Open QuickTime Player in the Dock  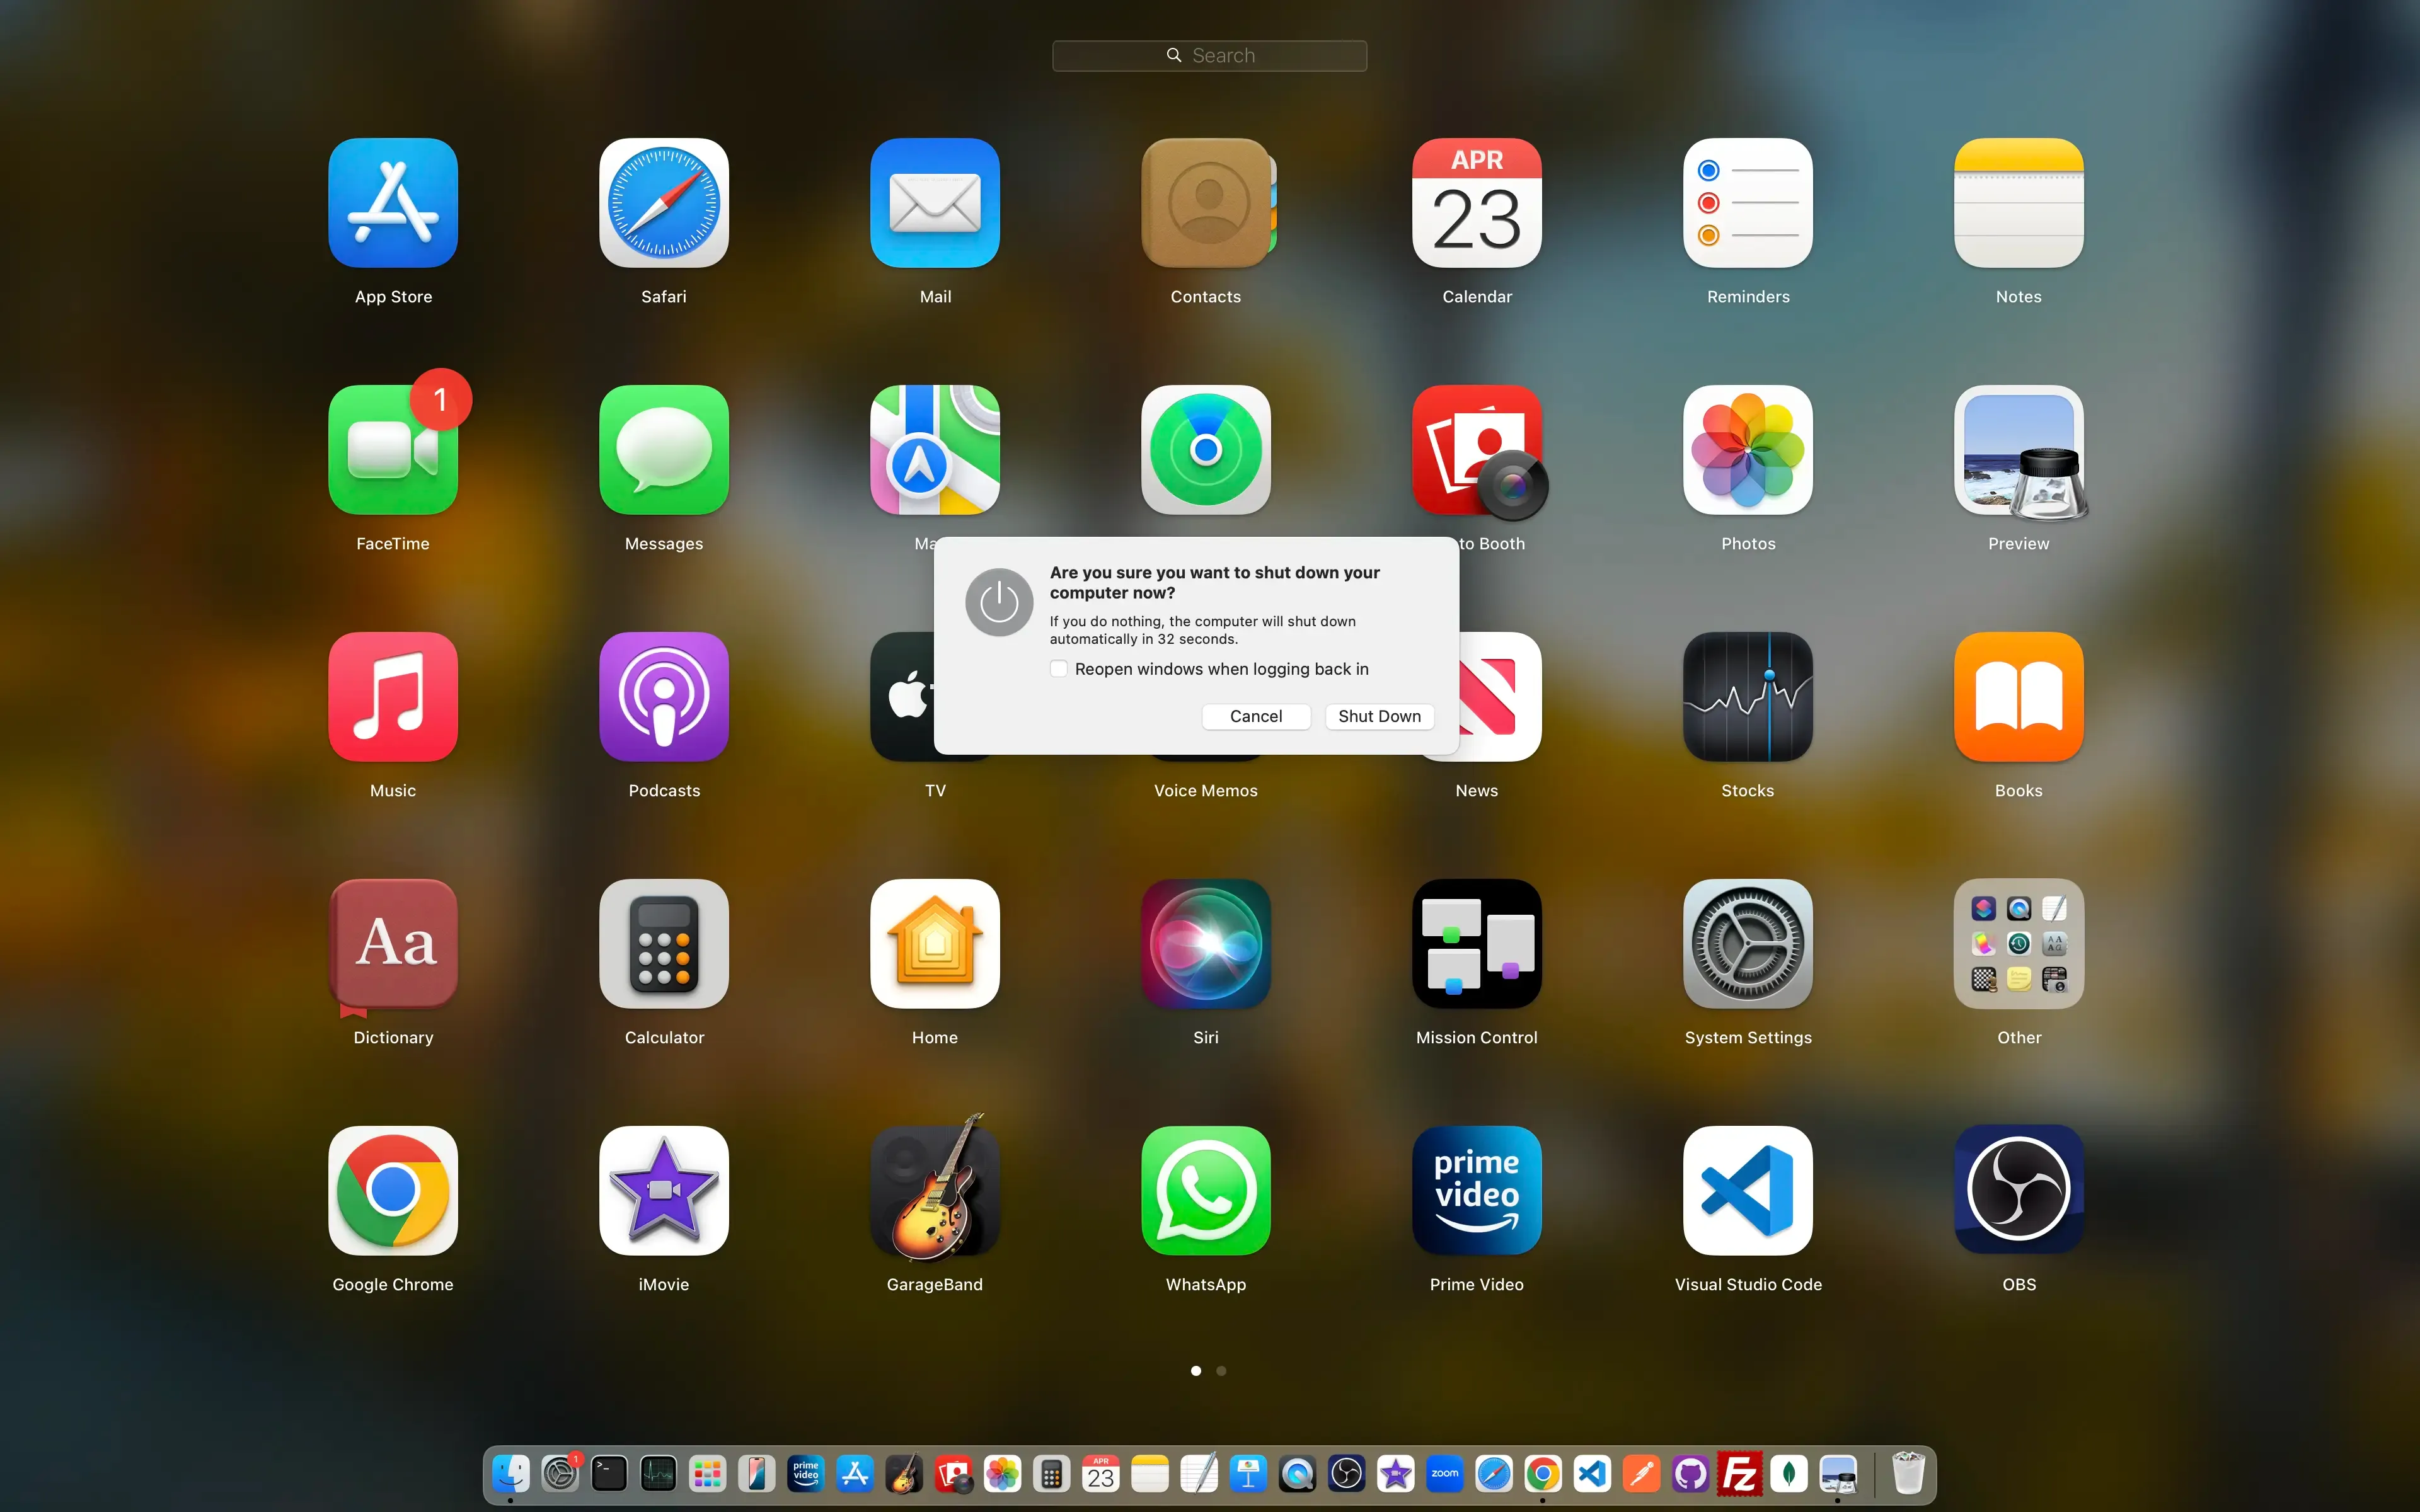1297,1474
